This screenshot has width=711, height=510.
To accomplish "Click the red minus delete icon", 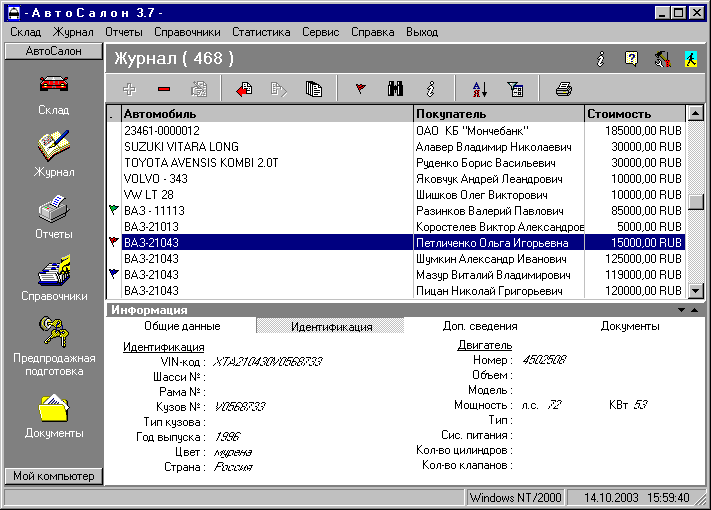I will [164, 89].
